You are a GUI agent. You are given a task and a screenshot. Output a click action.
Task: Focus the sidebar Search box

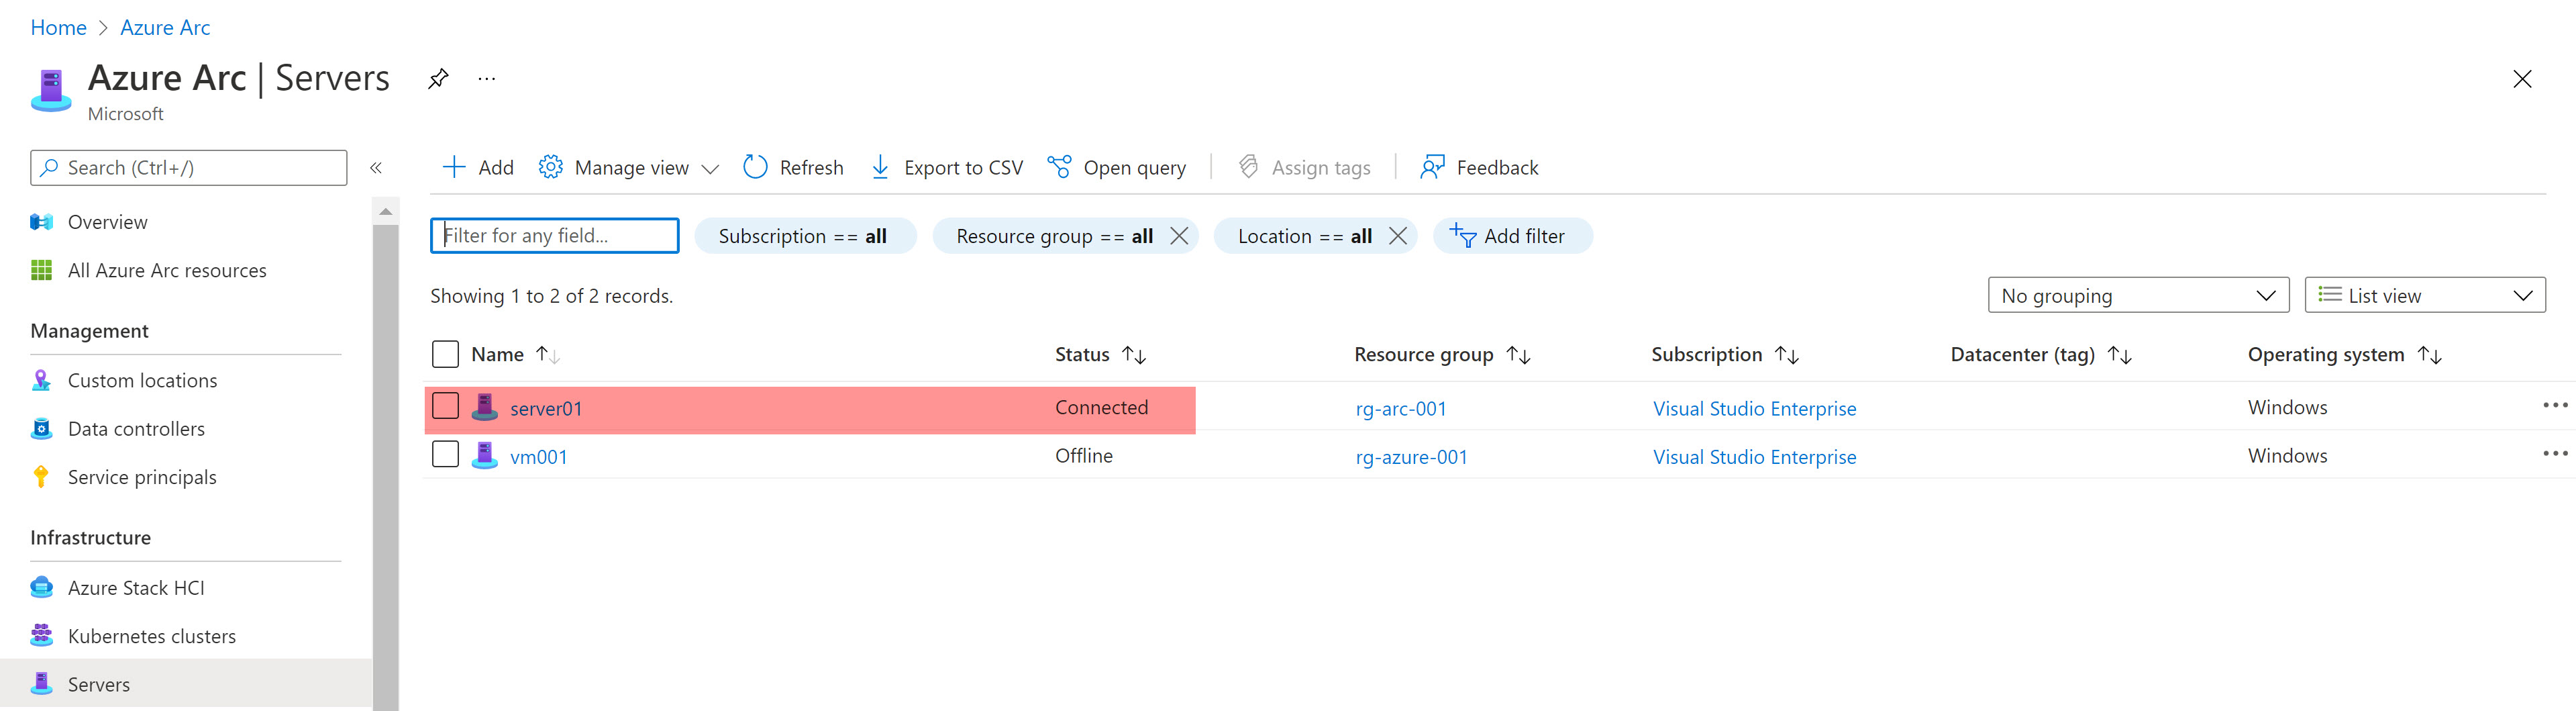tap(189, 167)
